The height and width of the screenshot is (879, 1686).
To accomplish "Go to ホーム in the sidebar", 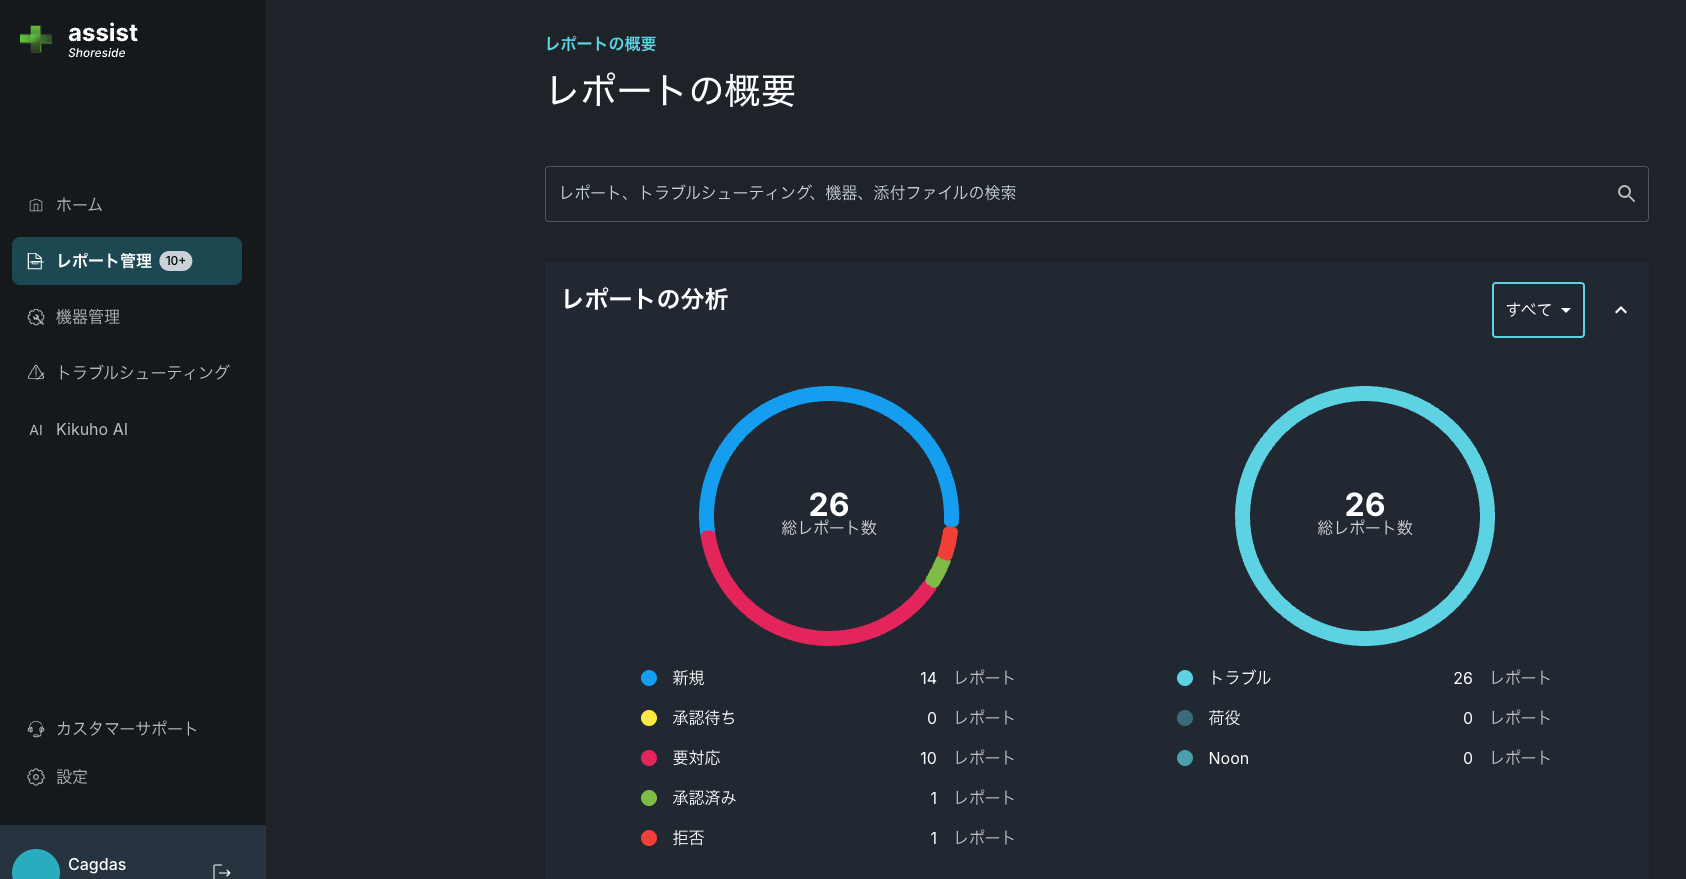I will pos(127,205).
